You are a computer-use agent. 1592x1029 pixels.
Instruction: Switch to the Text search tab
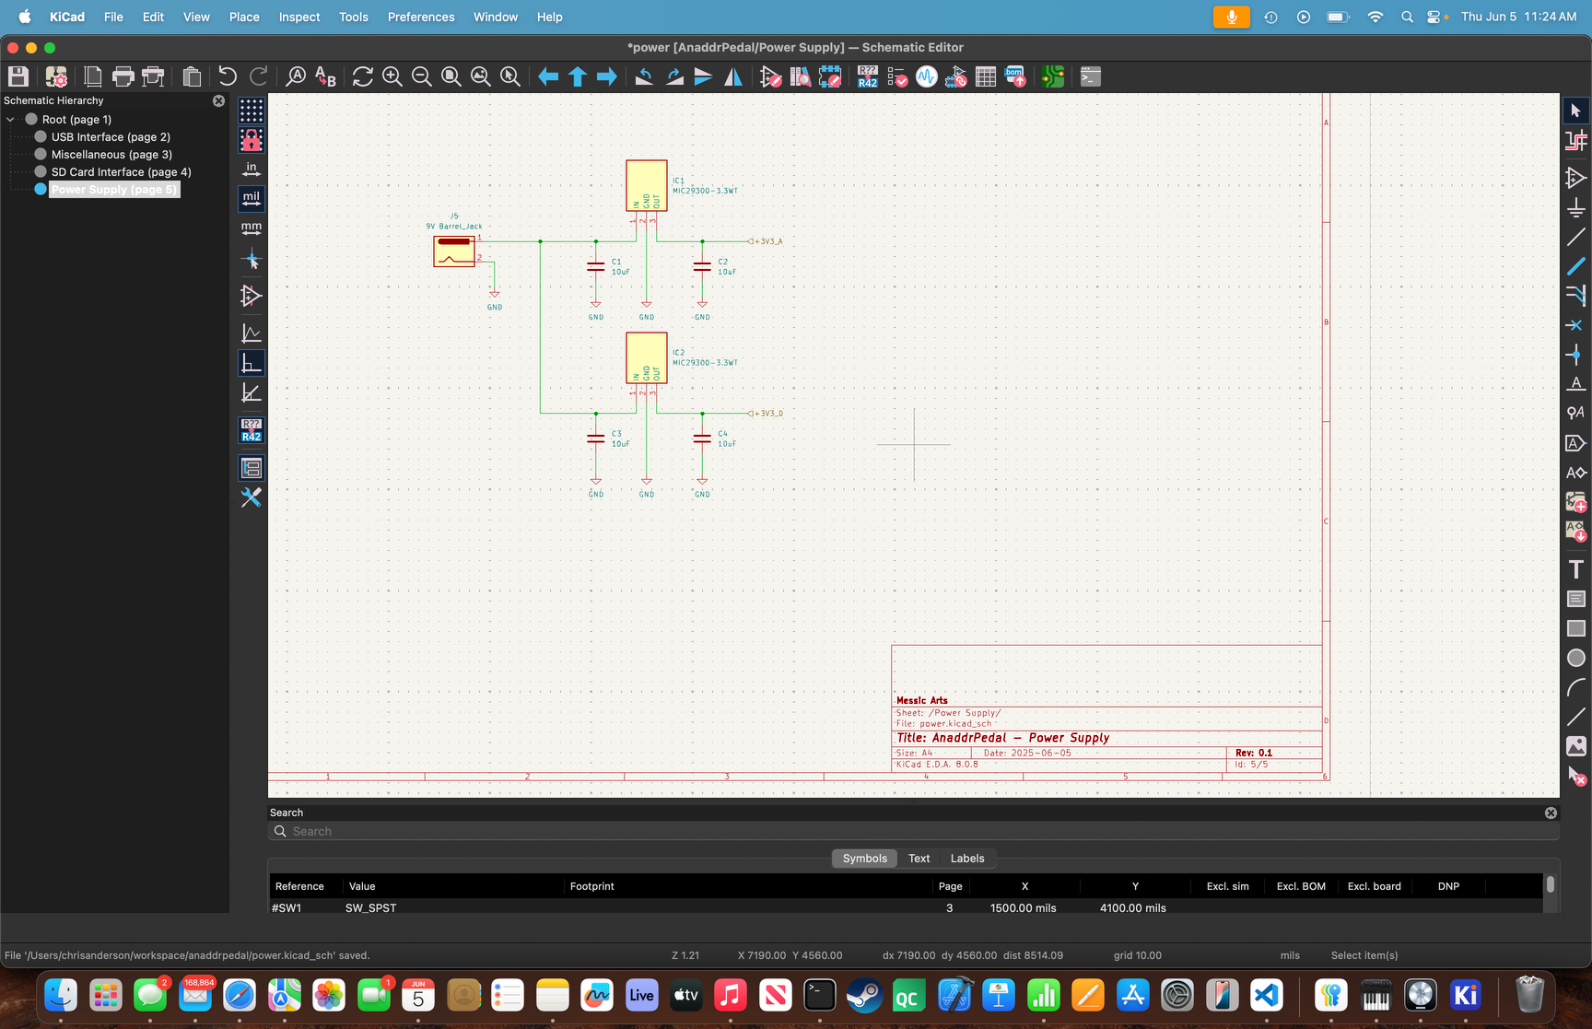pos(919,858)
